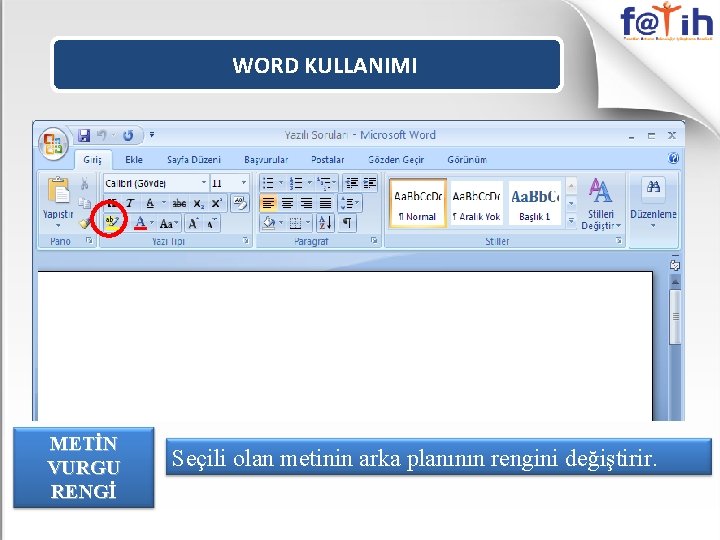Undo the last action
This screenshot has width=720, height=540.
pyautogui.click(x=101, y=135)
